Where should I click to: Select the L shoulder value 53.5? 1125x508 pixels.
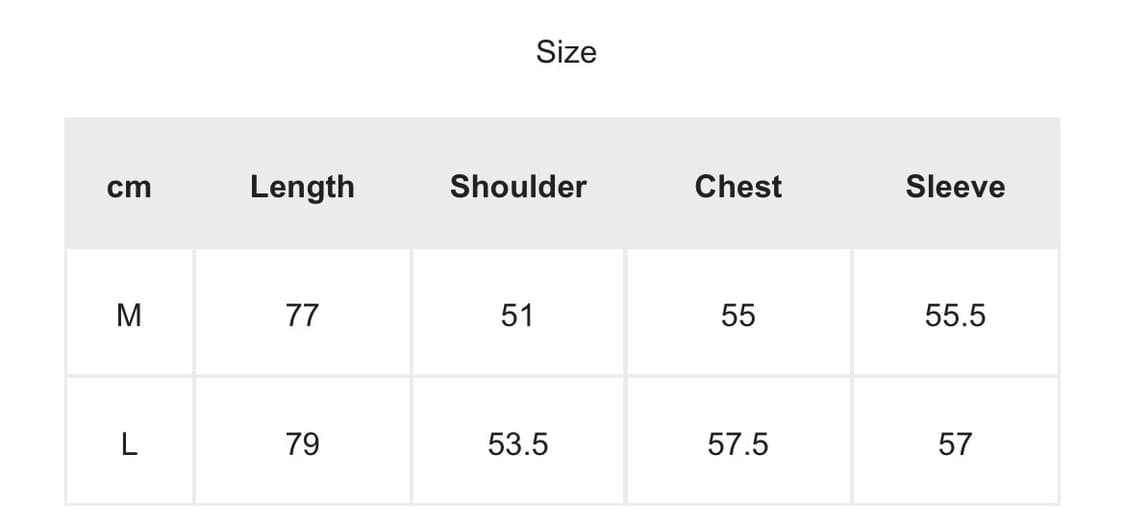tap(518, 443)
